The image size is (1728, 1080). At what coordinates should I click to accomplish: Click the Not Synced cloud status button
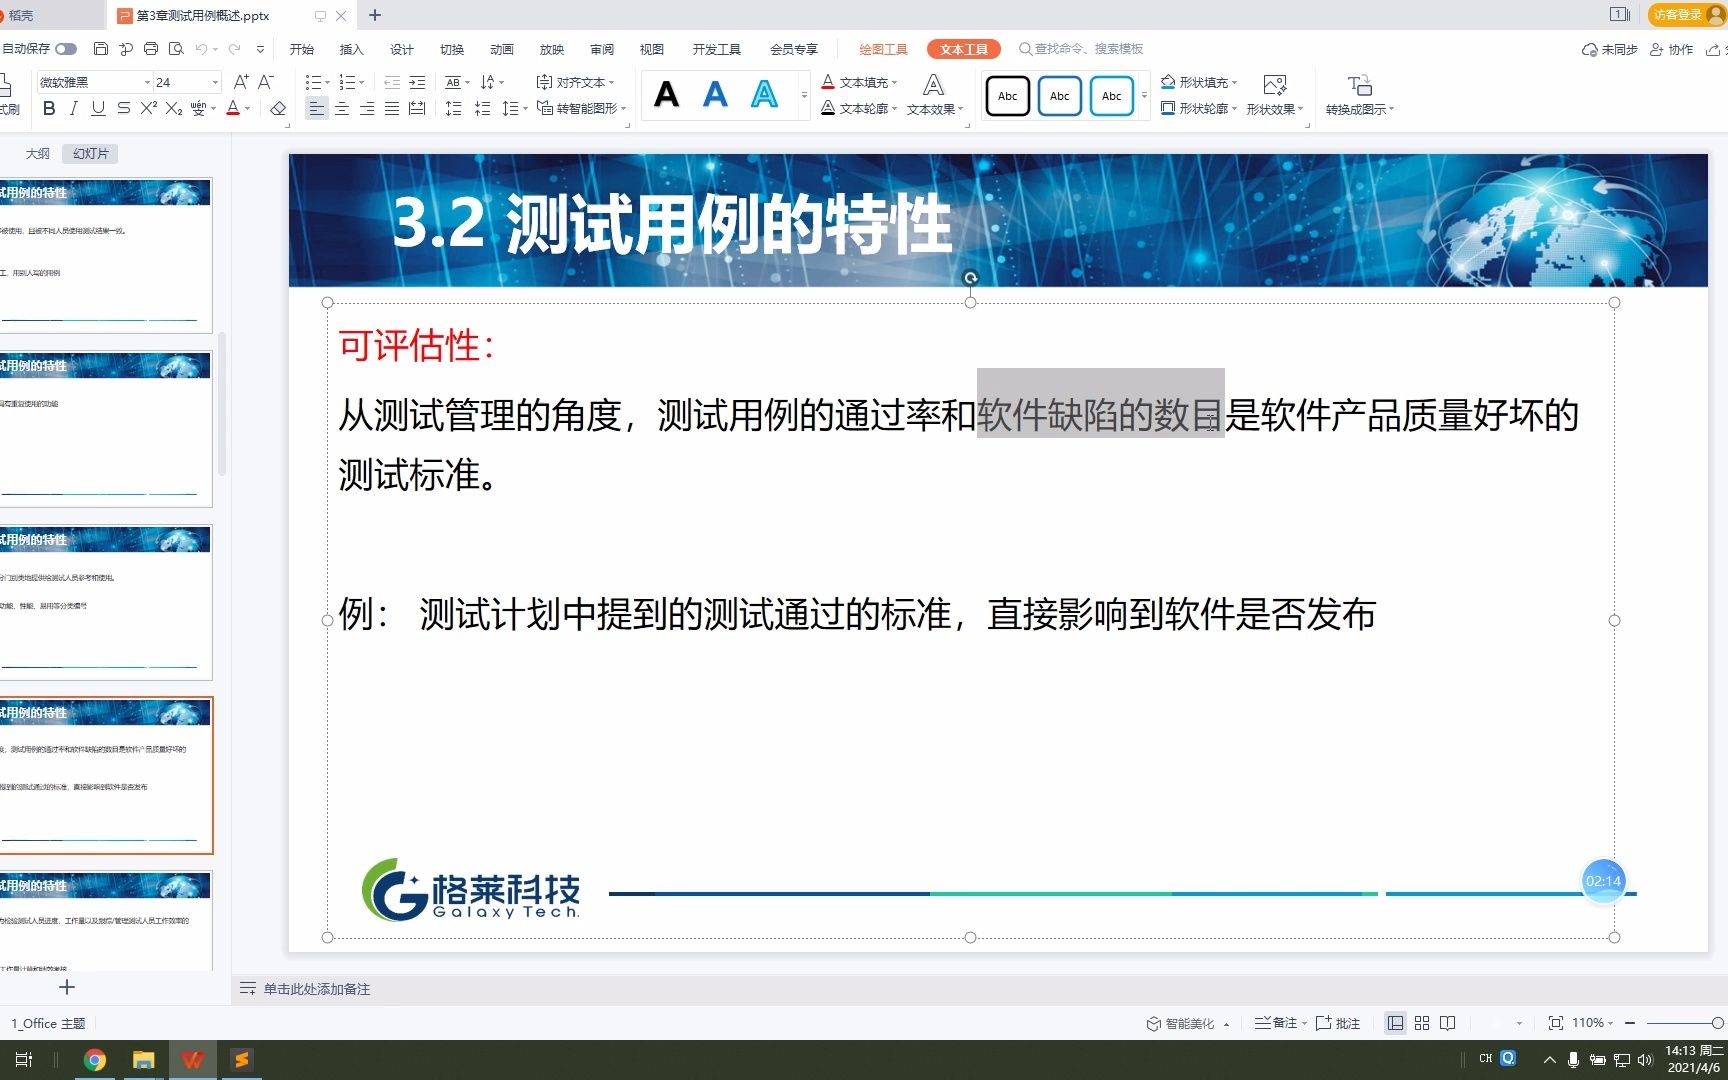pos(1609,49)
